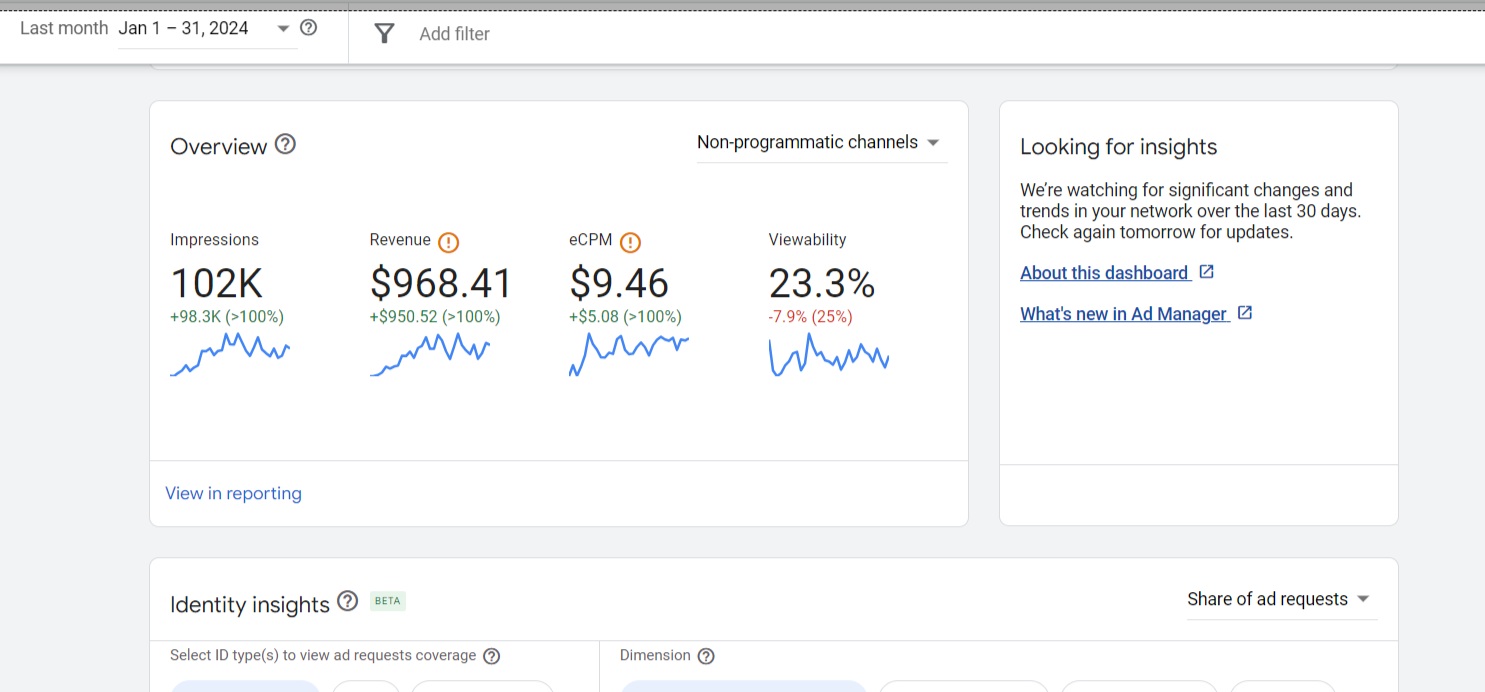Click the Revenue warning icon
1485x692 pixels.
448,242
